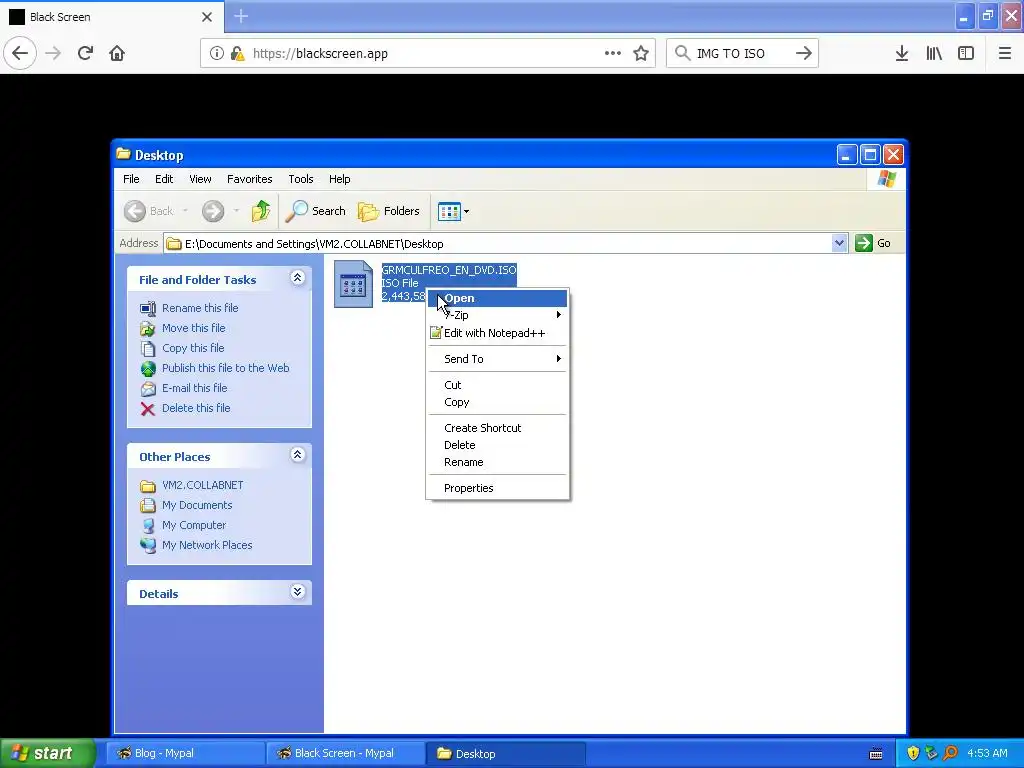Open Views dropdown in Explorer toolbar
This screenshot has height=768, width=1024.
(x=453, y=211)
